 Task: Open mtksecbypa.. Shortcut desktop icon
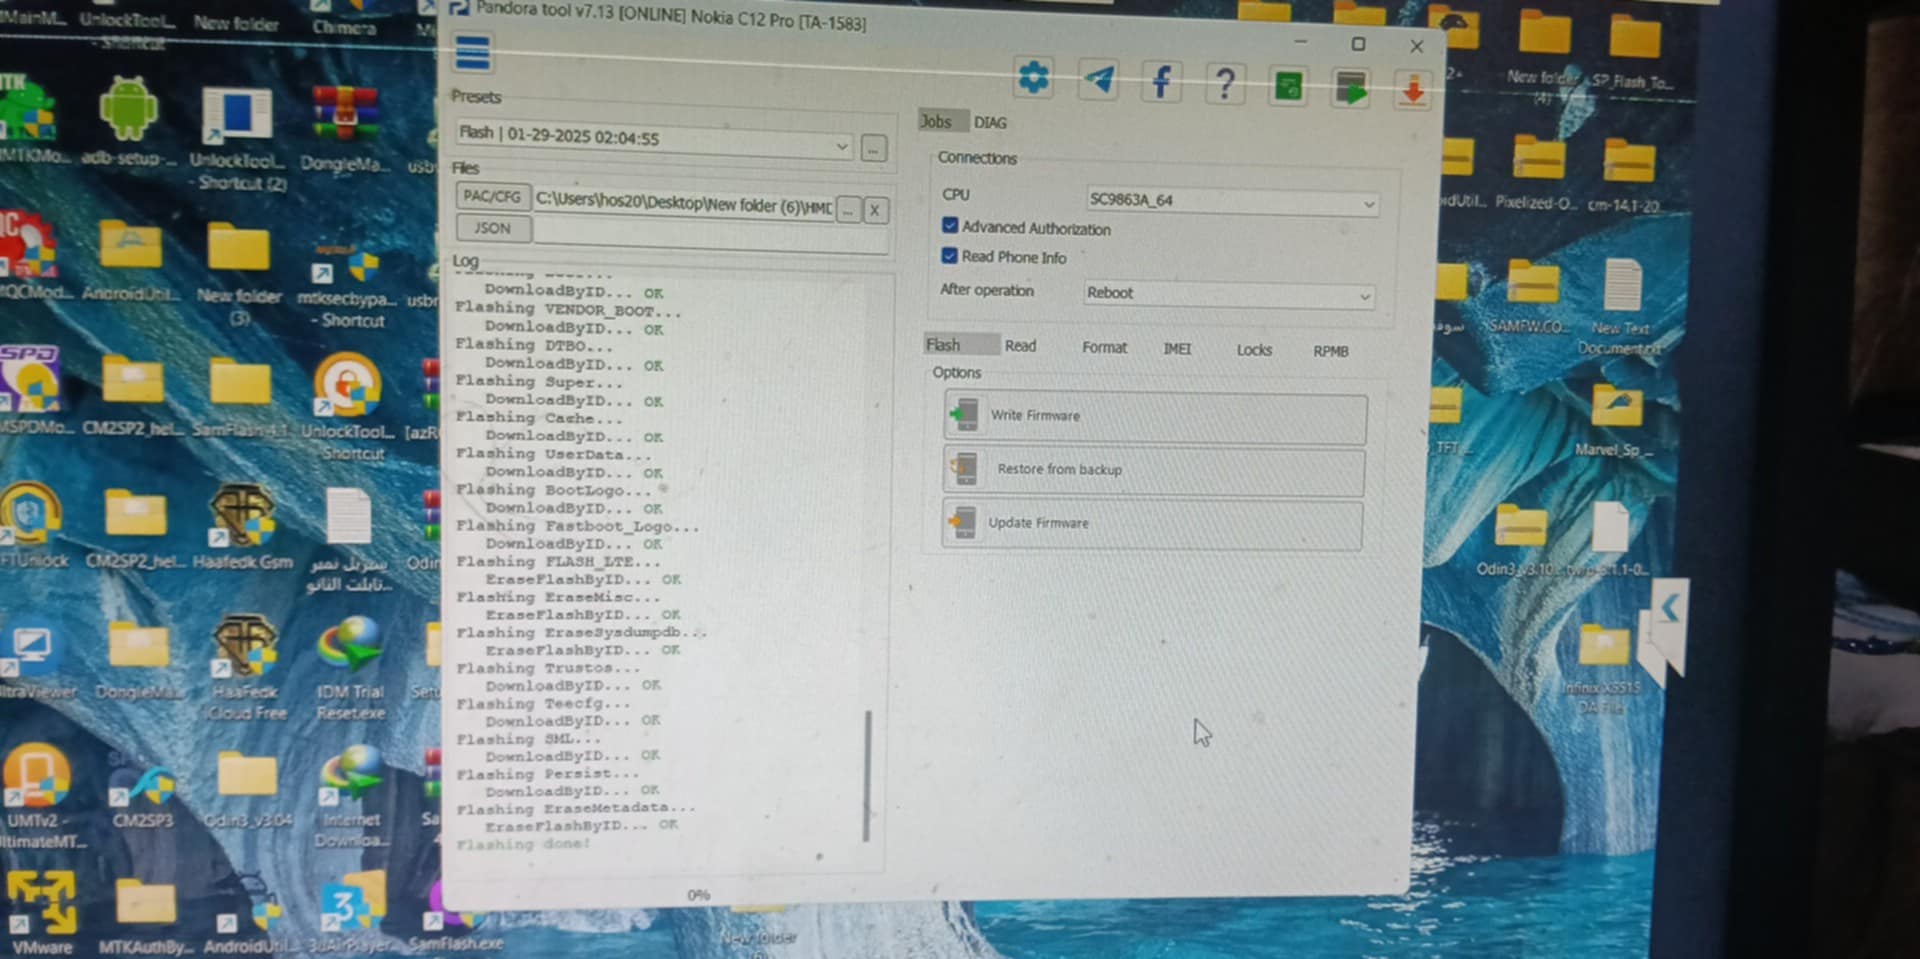[348, 285]
